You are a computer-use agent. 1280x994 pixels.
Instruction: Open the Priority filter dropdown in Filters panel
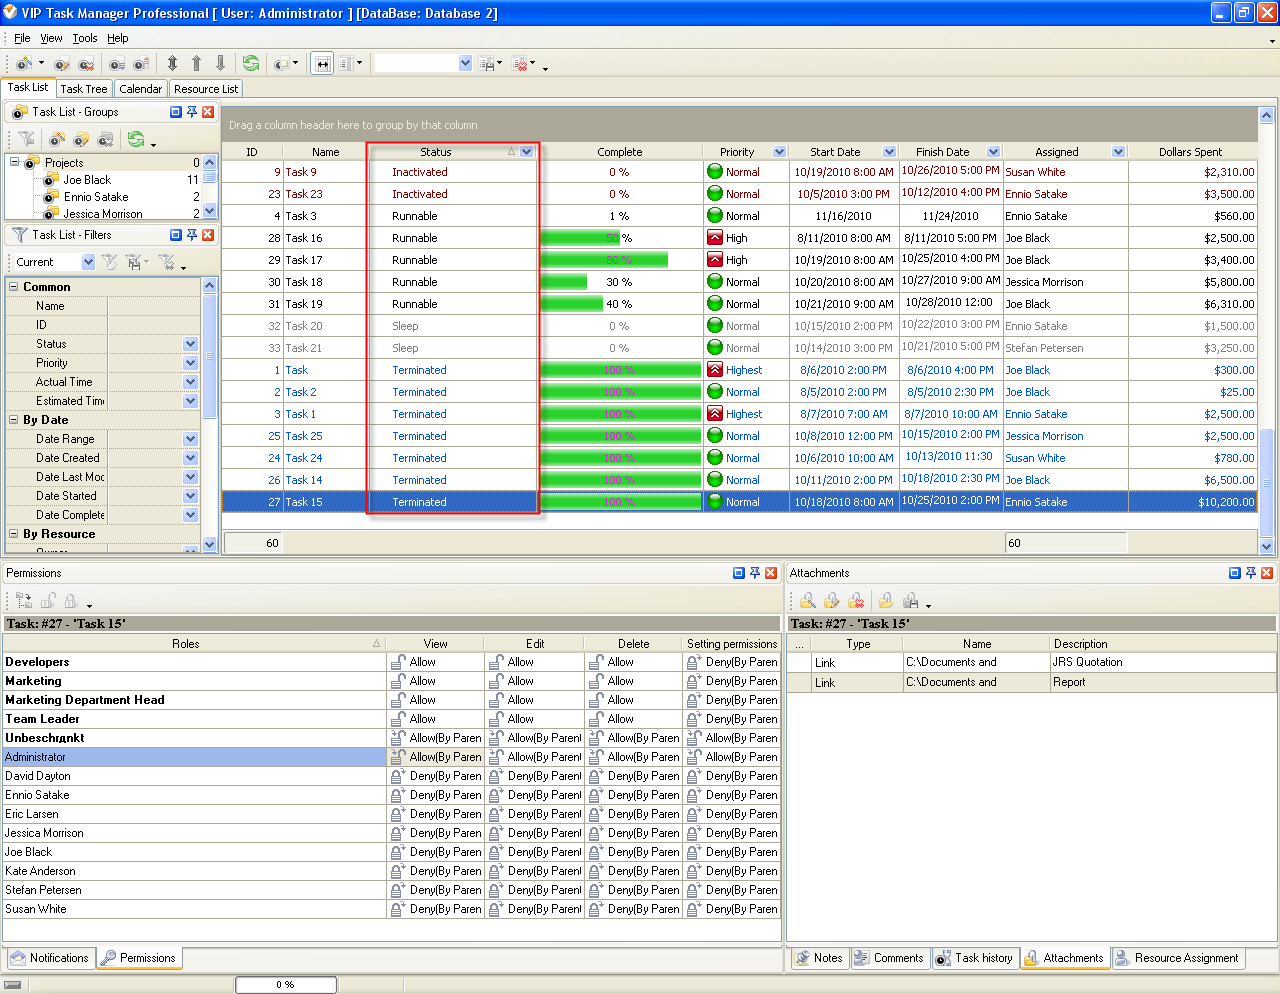point(190,363)
